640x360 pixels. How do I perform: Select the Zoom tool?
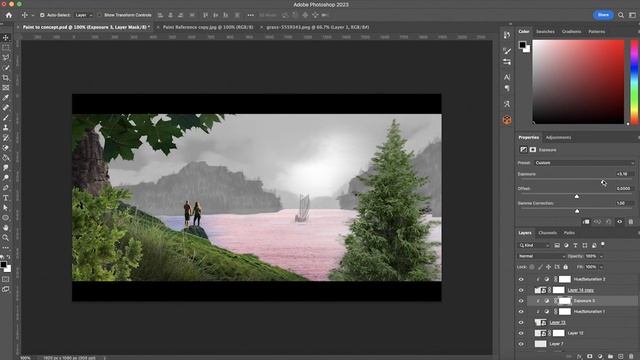click(6, 238)
